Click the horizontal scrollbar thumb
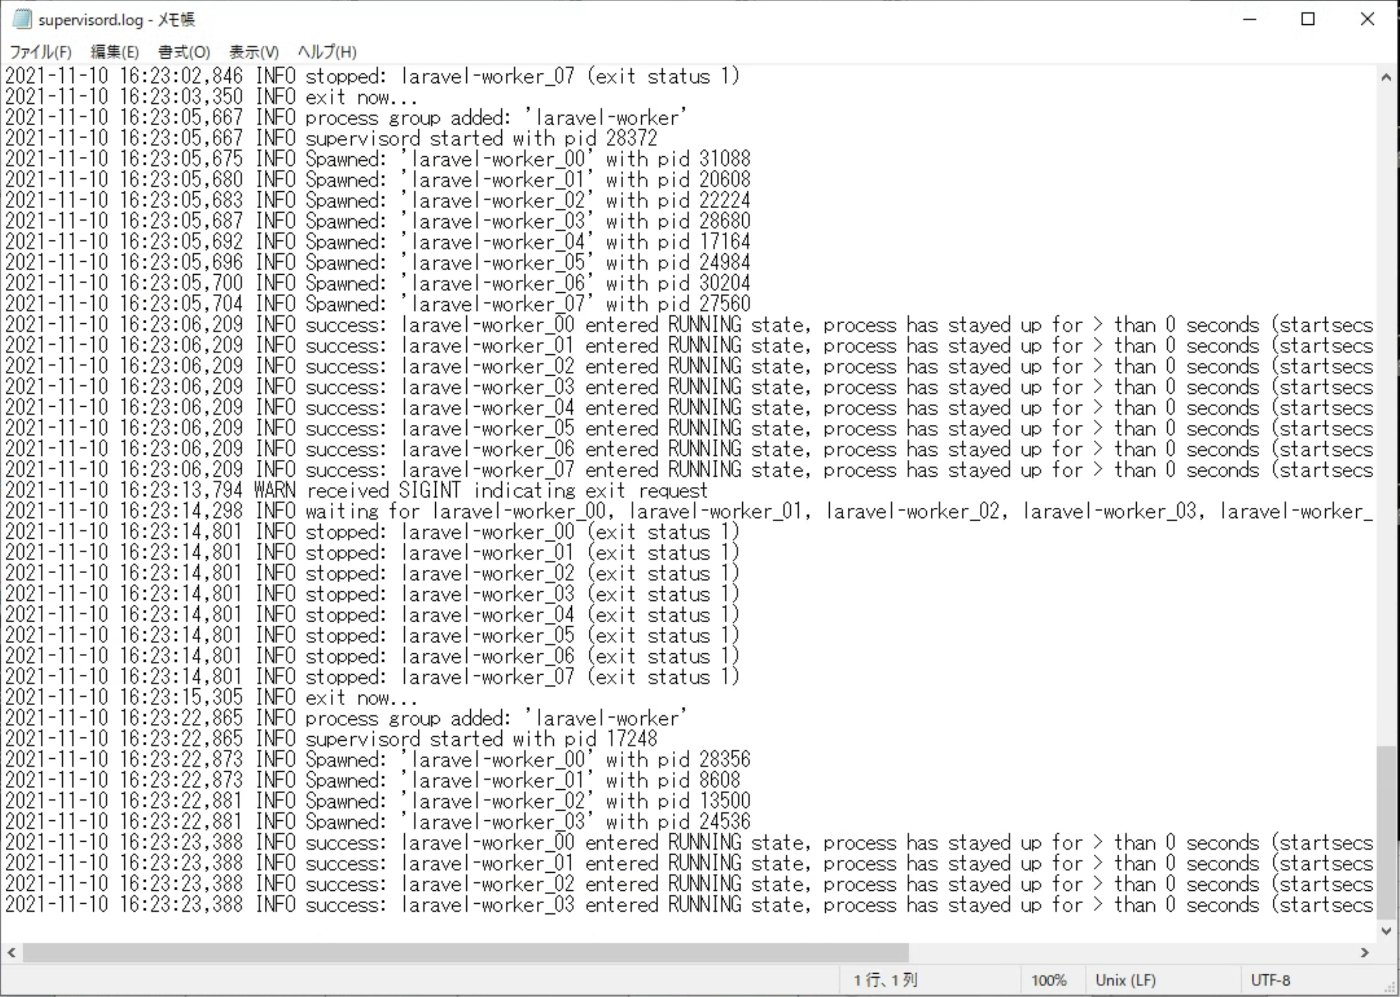Screen dimensions: 1400x997 466,953
